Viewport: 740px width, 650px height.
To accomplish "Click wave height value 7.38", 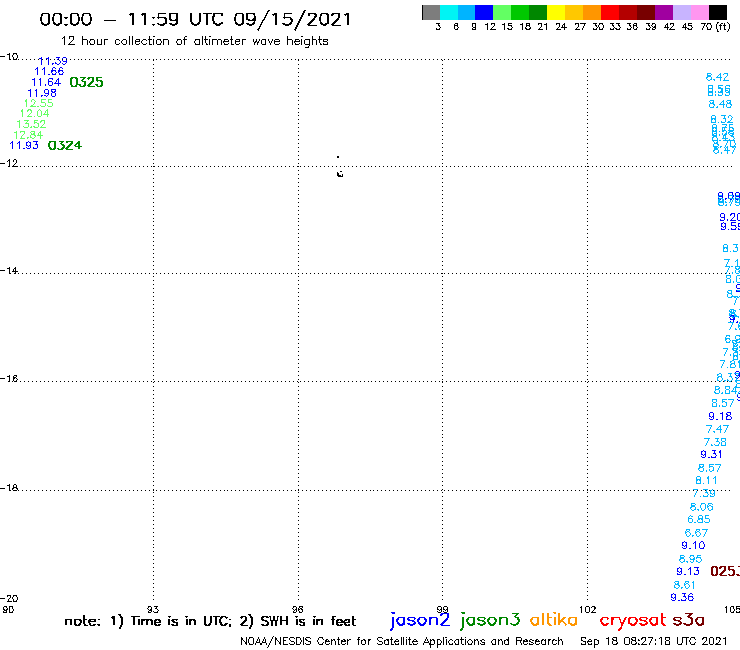I will (x=715, y=442).
